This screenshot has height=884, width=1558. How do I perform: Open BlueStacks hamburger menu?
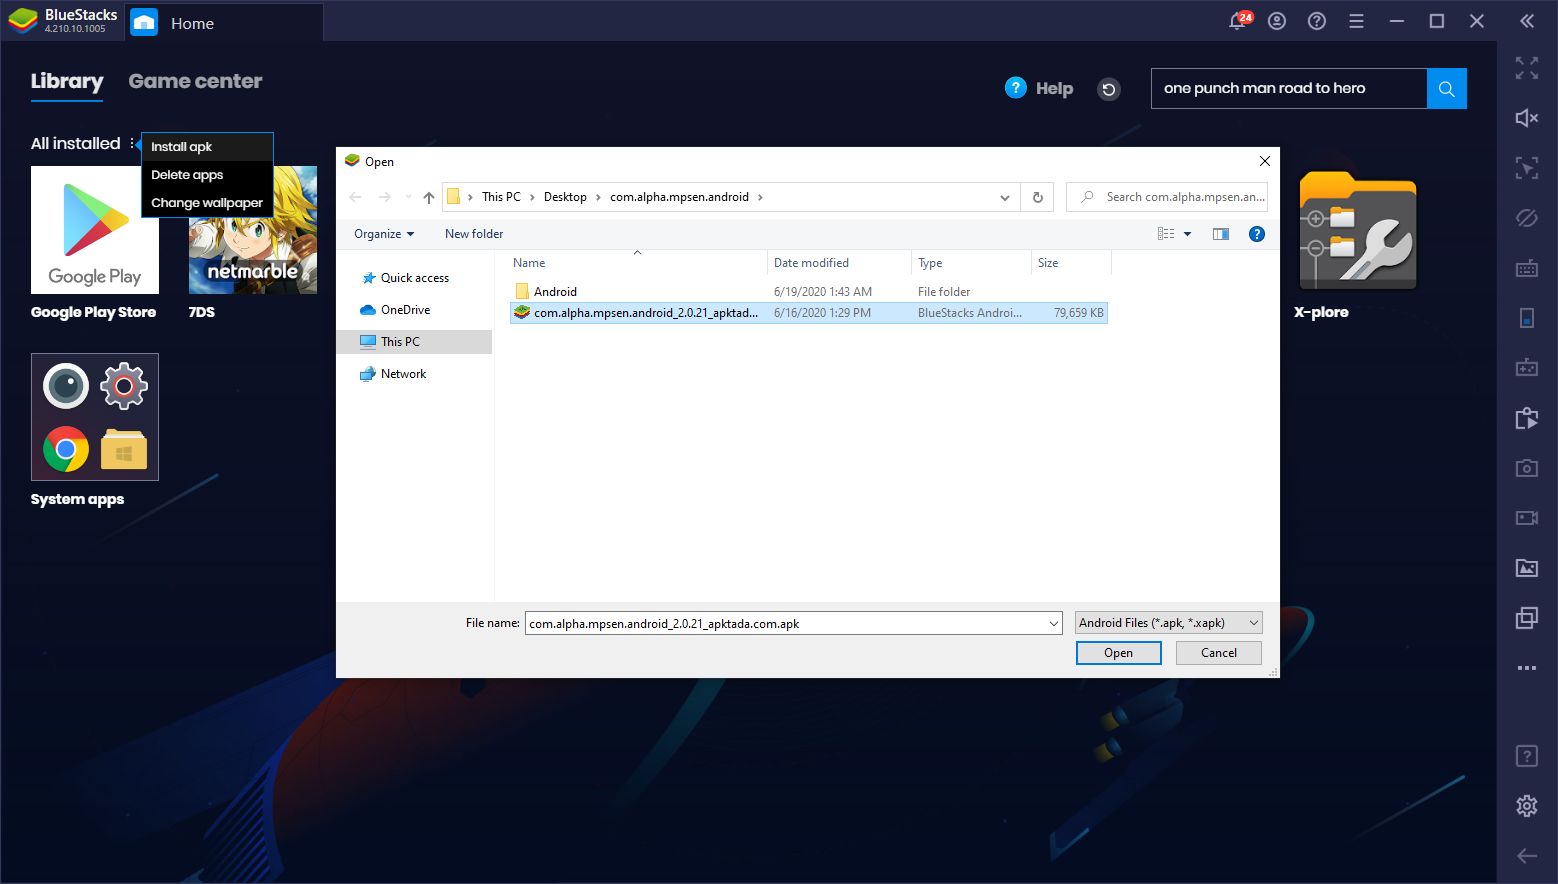[x=1356, y=21]
